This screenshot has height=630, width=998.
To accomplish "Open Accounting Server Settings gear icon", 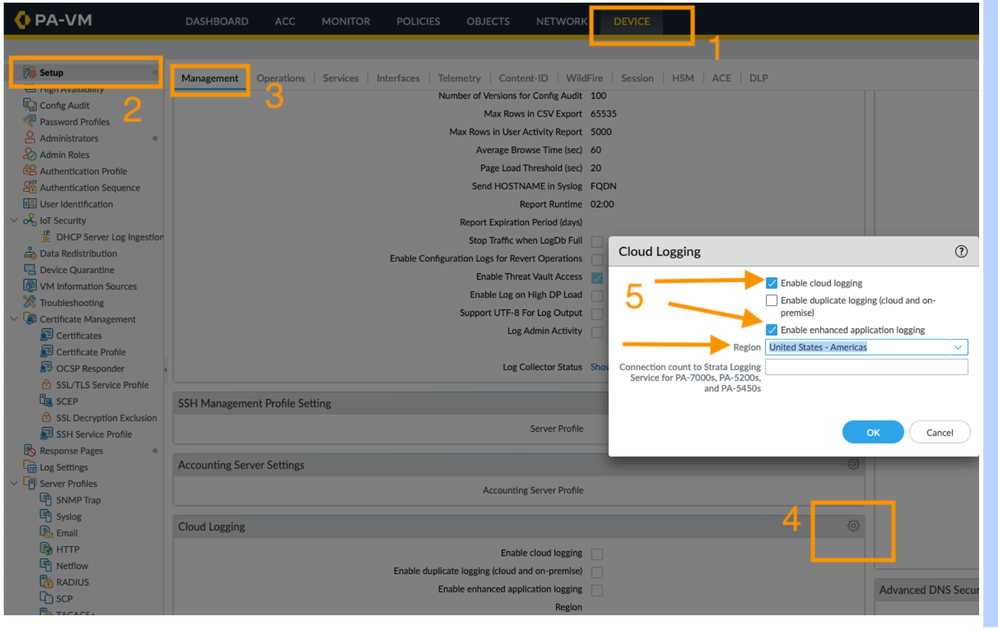I will [853, 464].
